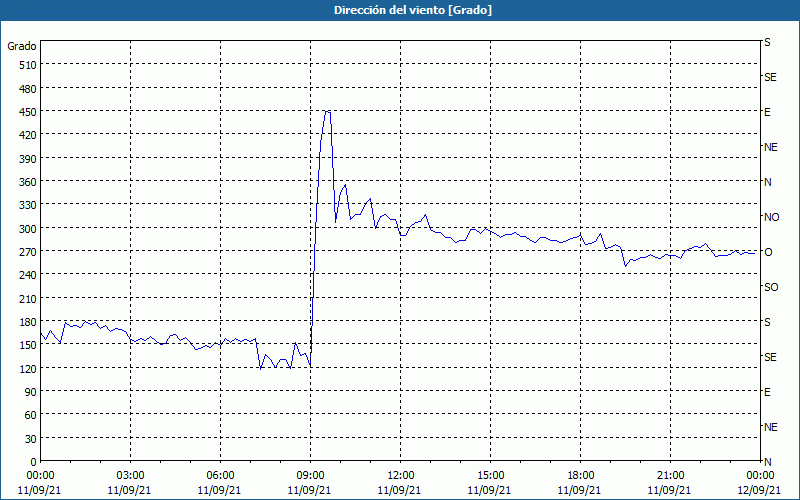Image resolution: width=800 pixels, height=500 pixels.
Task: Click the 0 value on the left axis
Action: click(x=34, y=462)
